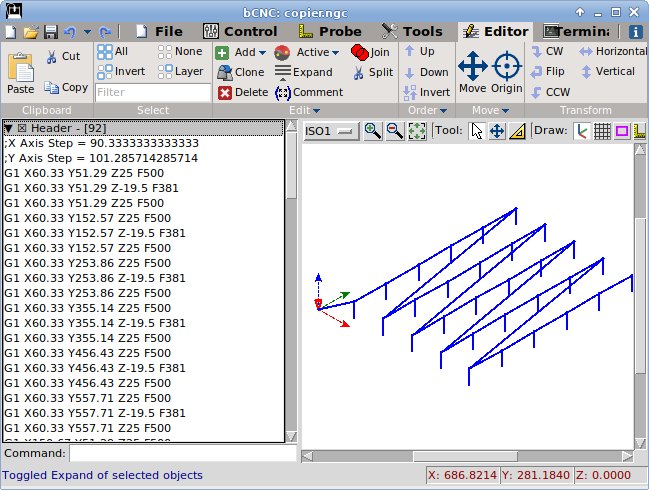Open the ISO1 view dropdown
The width and height of the screenshot is (649, 490).
point(331,131)
